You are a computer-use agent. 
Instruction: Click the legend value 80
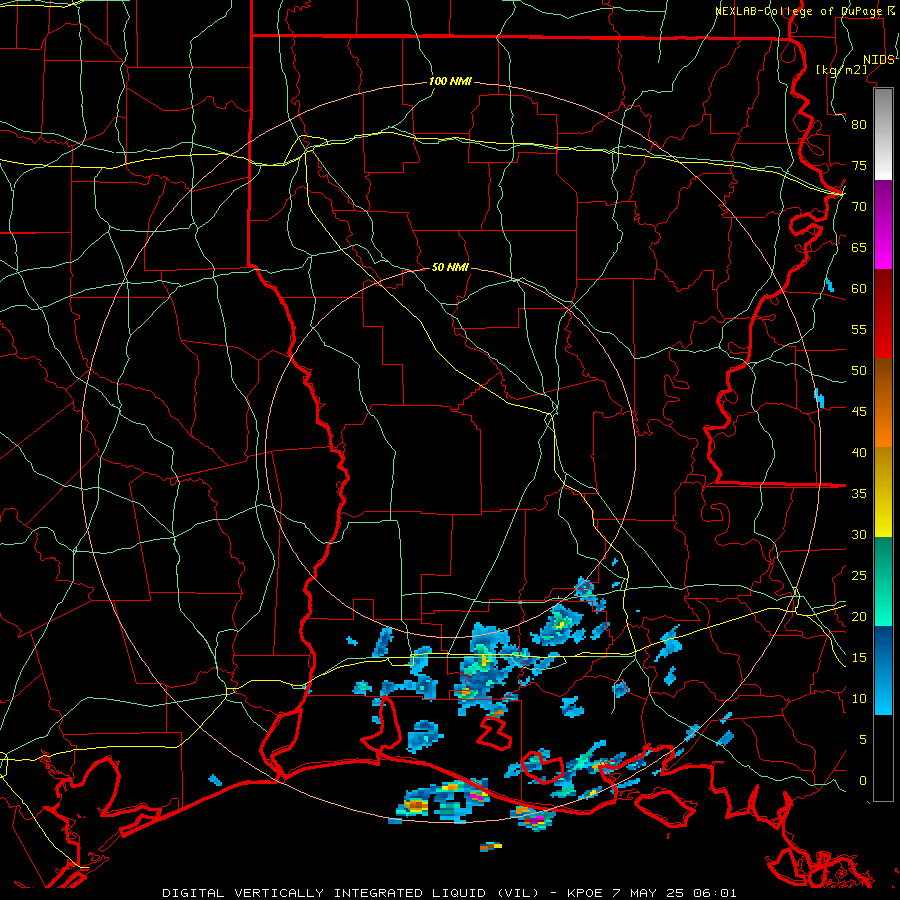(859, 125)
